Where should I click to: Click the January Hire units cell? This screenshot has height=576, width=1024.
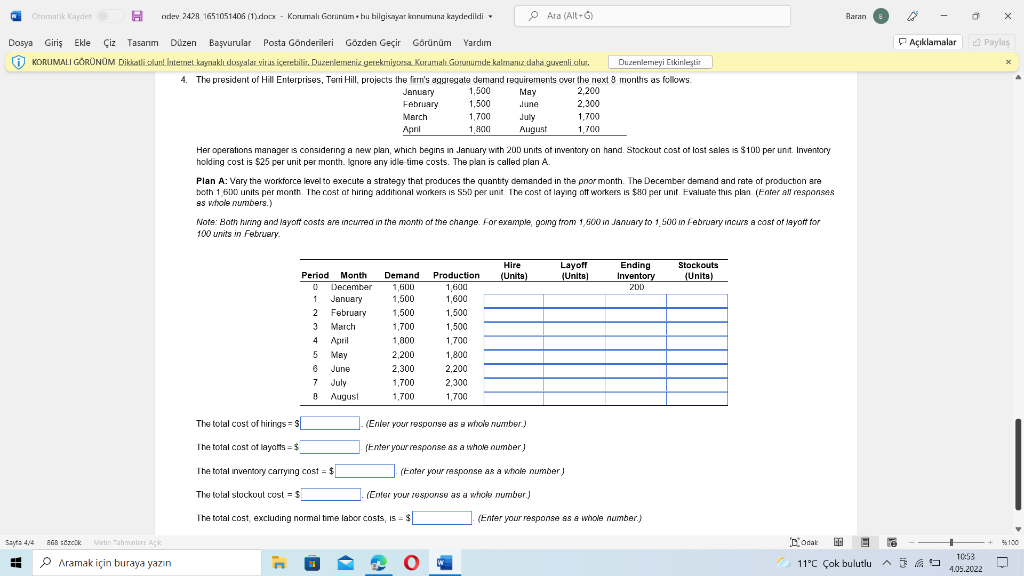pyautogui.click(x=513, y=300)
